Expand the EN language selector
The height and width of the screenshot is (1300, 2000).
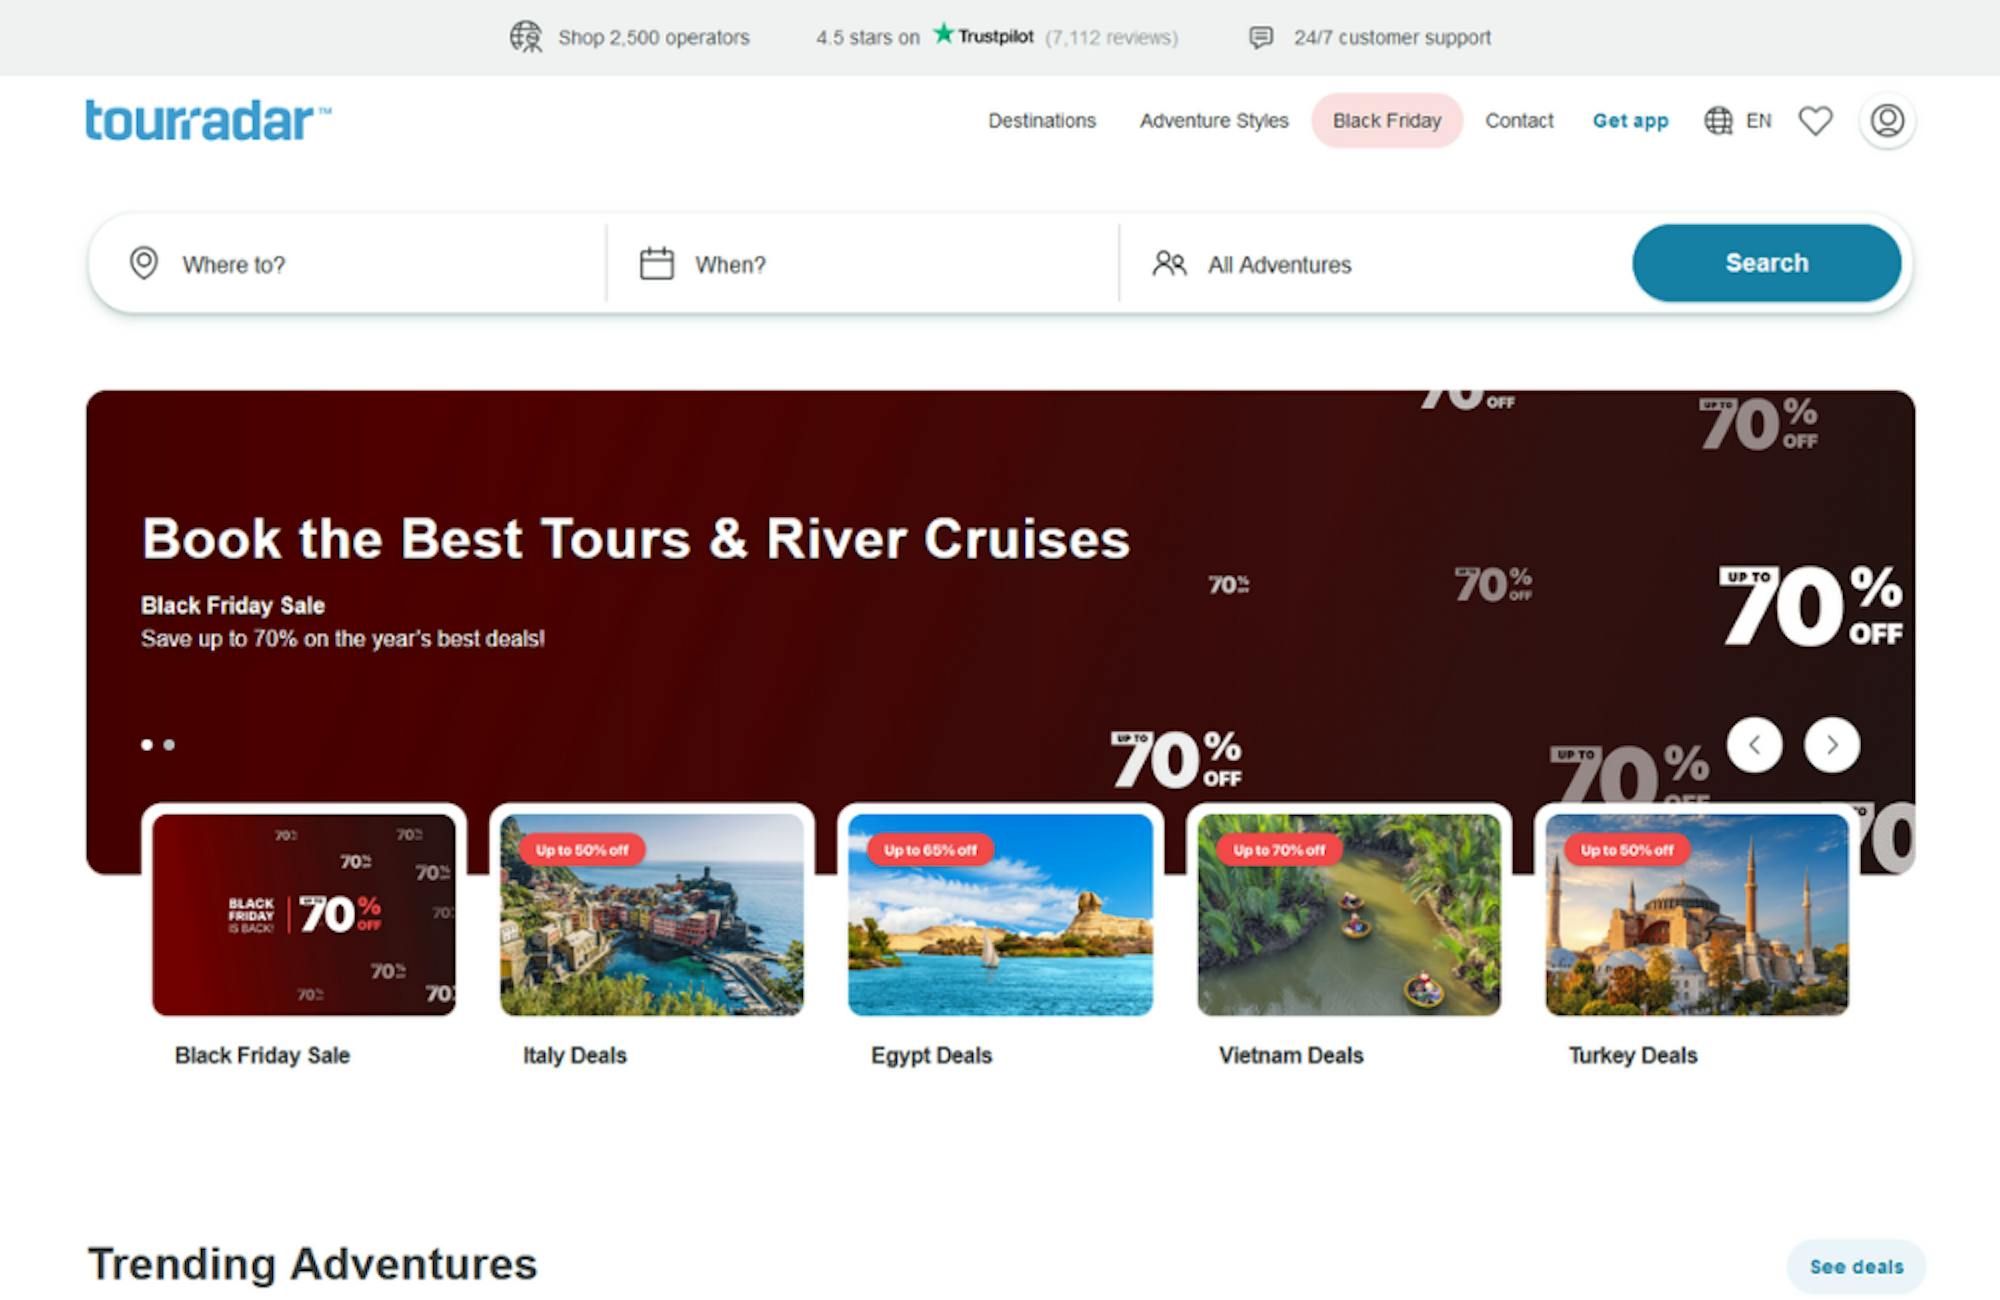tap(1758, 121)
